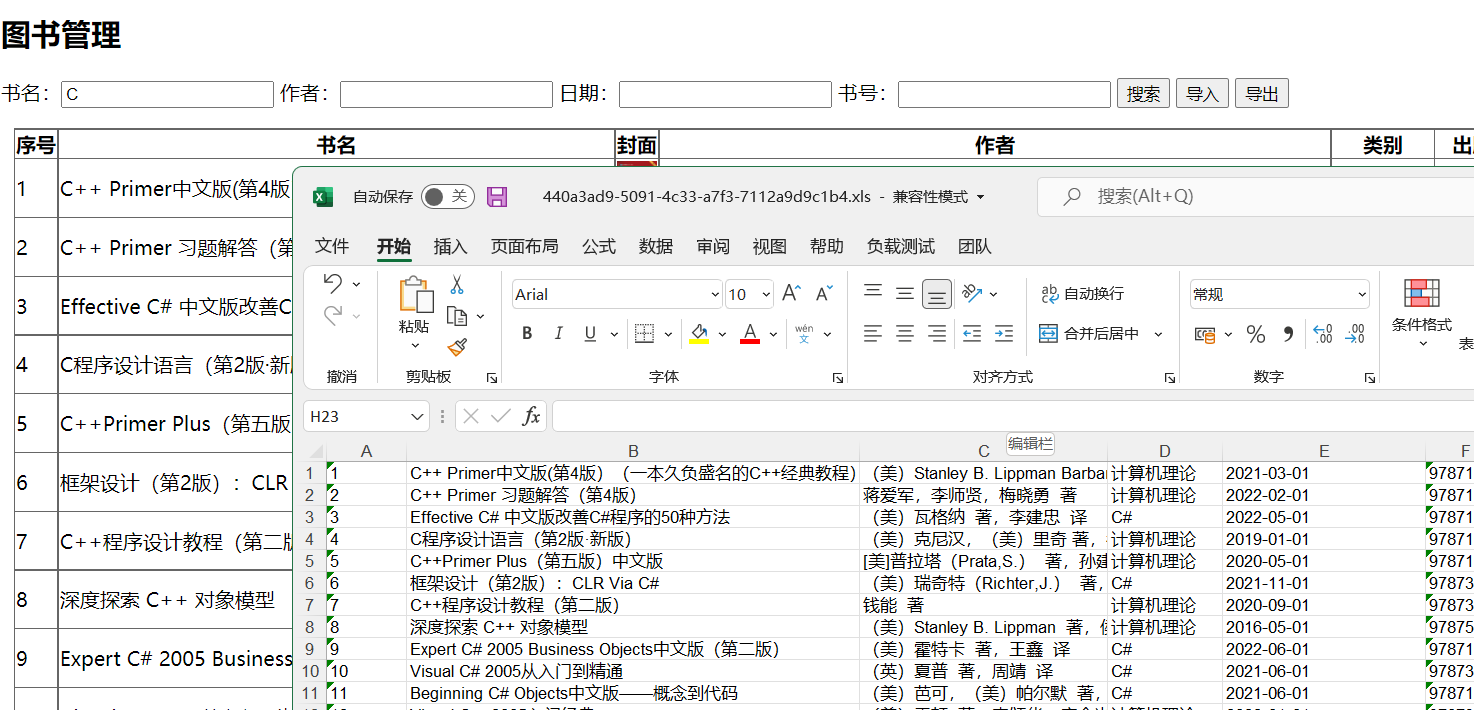Open the font size 10 dropdown
1474x710 pixels.
pyautogui.click(x=767, y=294)
